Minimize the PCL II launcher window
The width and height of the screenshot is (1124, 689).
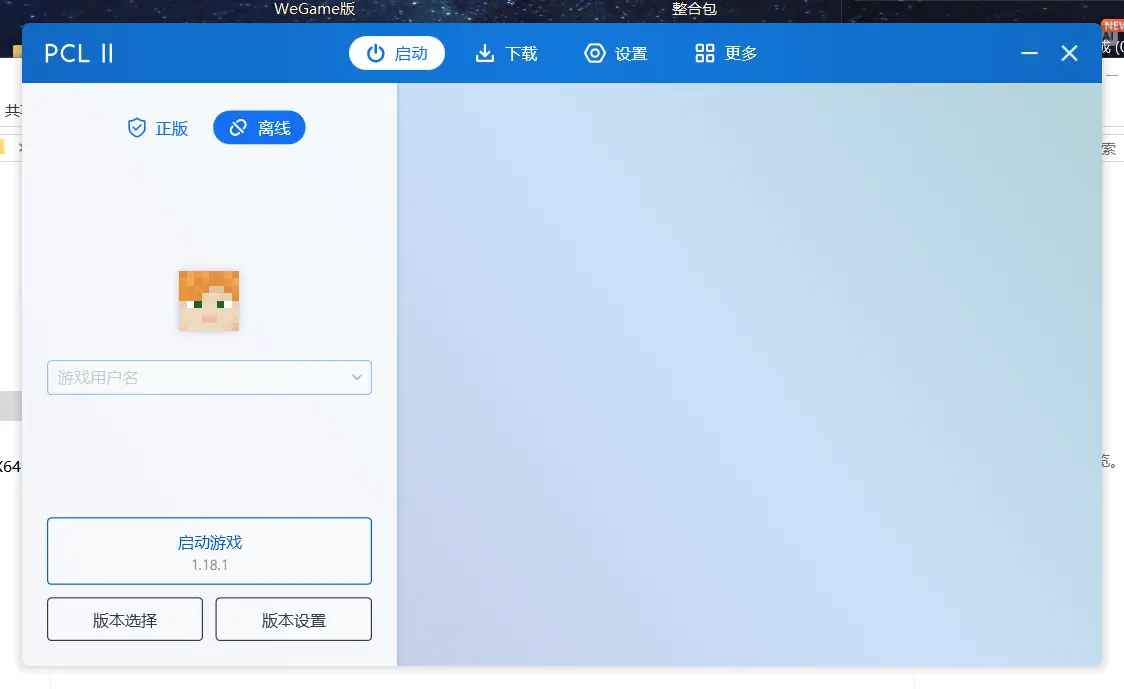[1029, 53]
